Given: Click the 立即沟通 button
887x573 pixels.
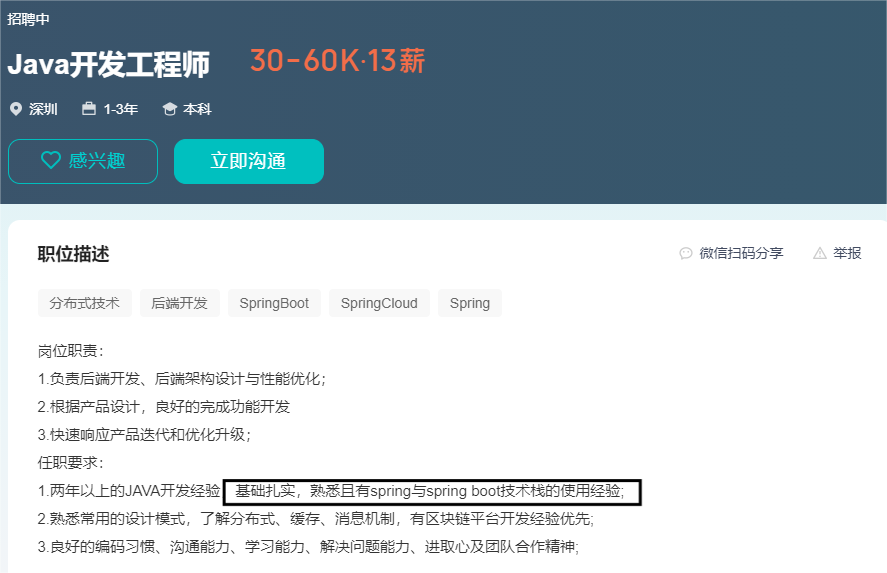Looking at the screenshot, I should click(x=249, y=161).
